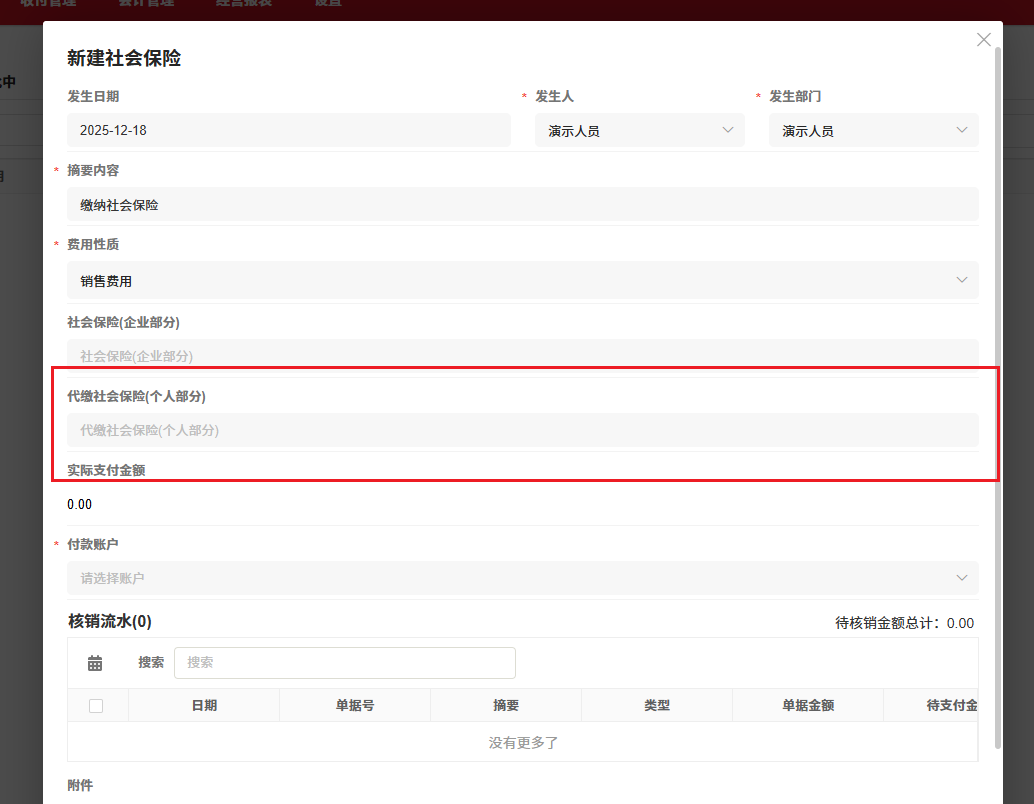The width and height of the screenshot is (1034, 804).
Task: Click the 日期 column header
Action: pos(204,706)
